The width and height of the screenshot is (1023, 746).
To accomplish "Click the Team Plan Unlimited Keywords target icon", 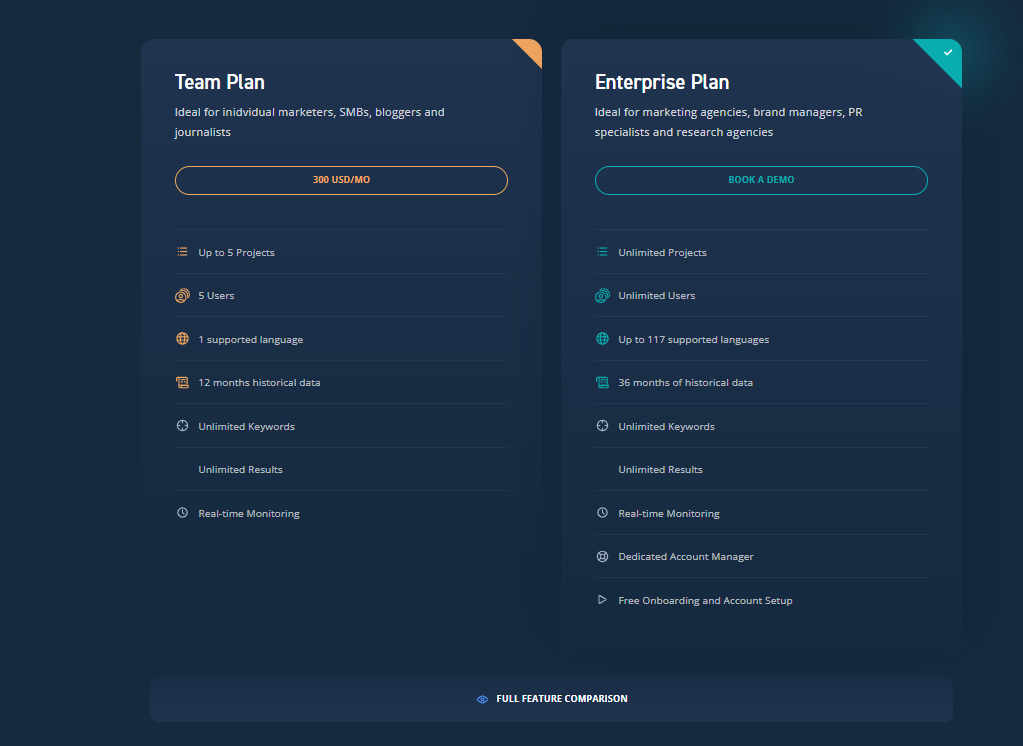I will click(x=183, y=426).
